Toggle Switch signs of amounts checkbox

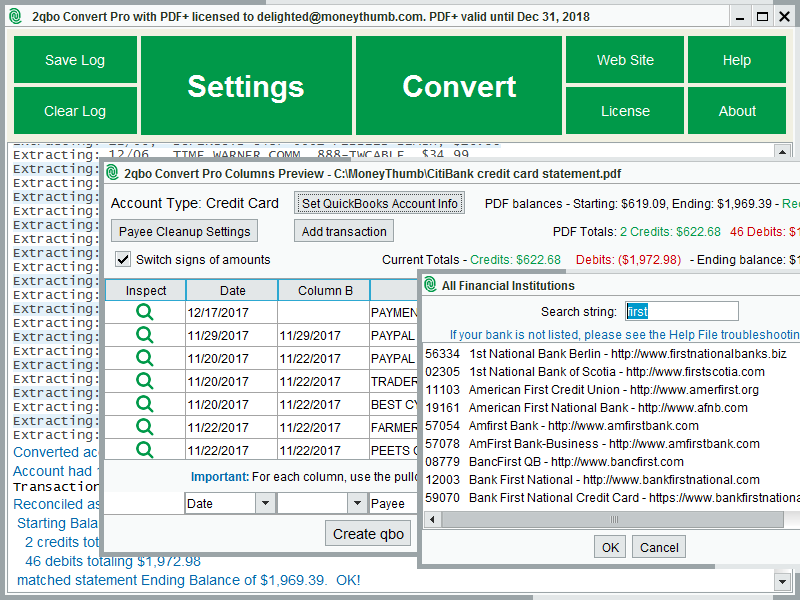[122, 259]
